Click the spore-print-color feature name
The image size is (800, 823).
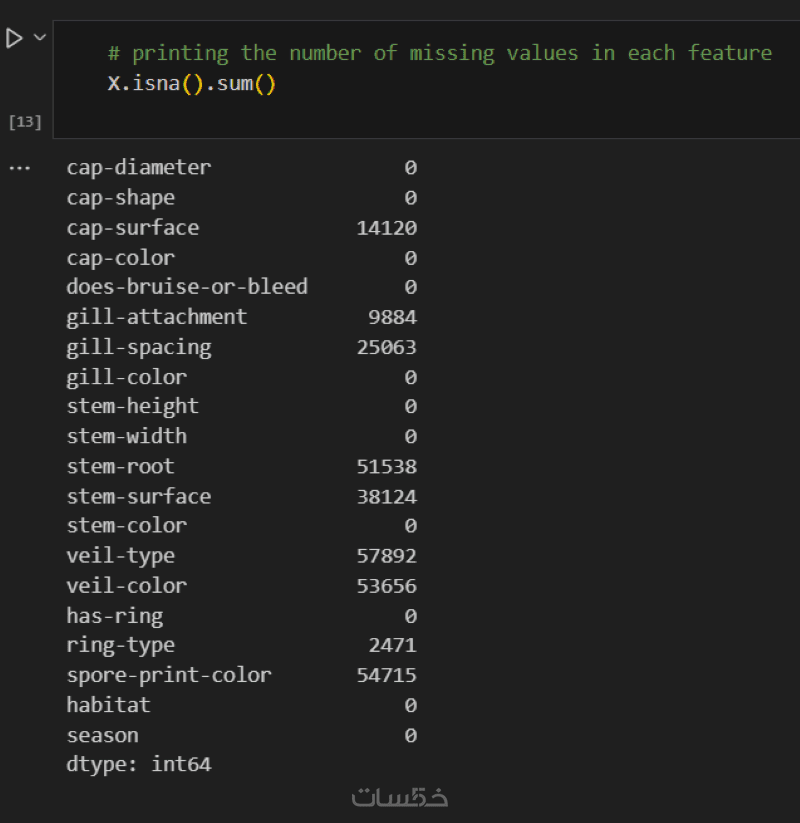click(x=169, y=675)
